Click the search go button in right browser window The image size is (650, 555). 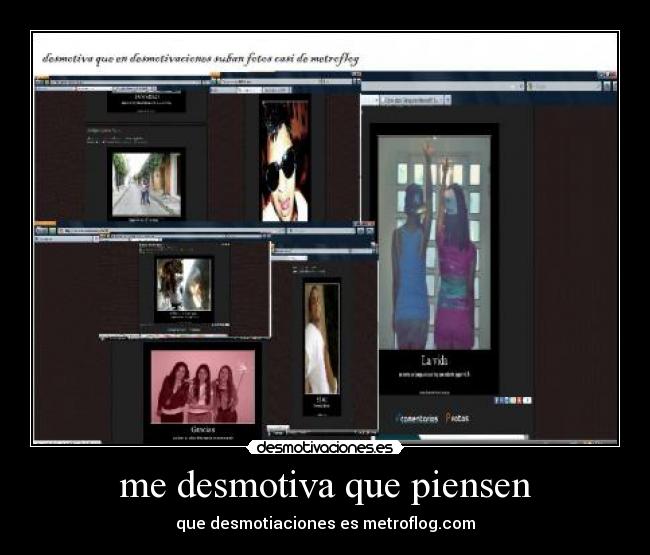(x=606, y=86)
